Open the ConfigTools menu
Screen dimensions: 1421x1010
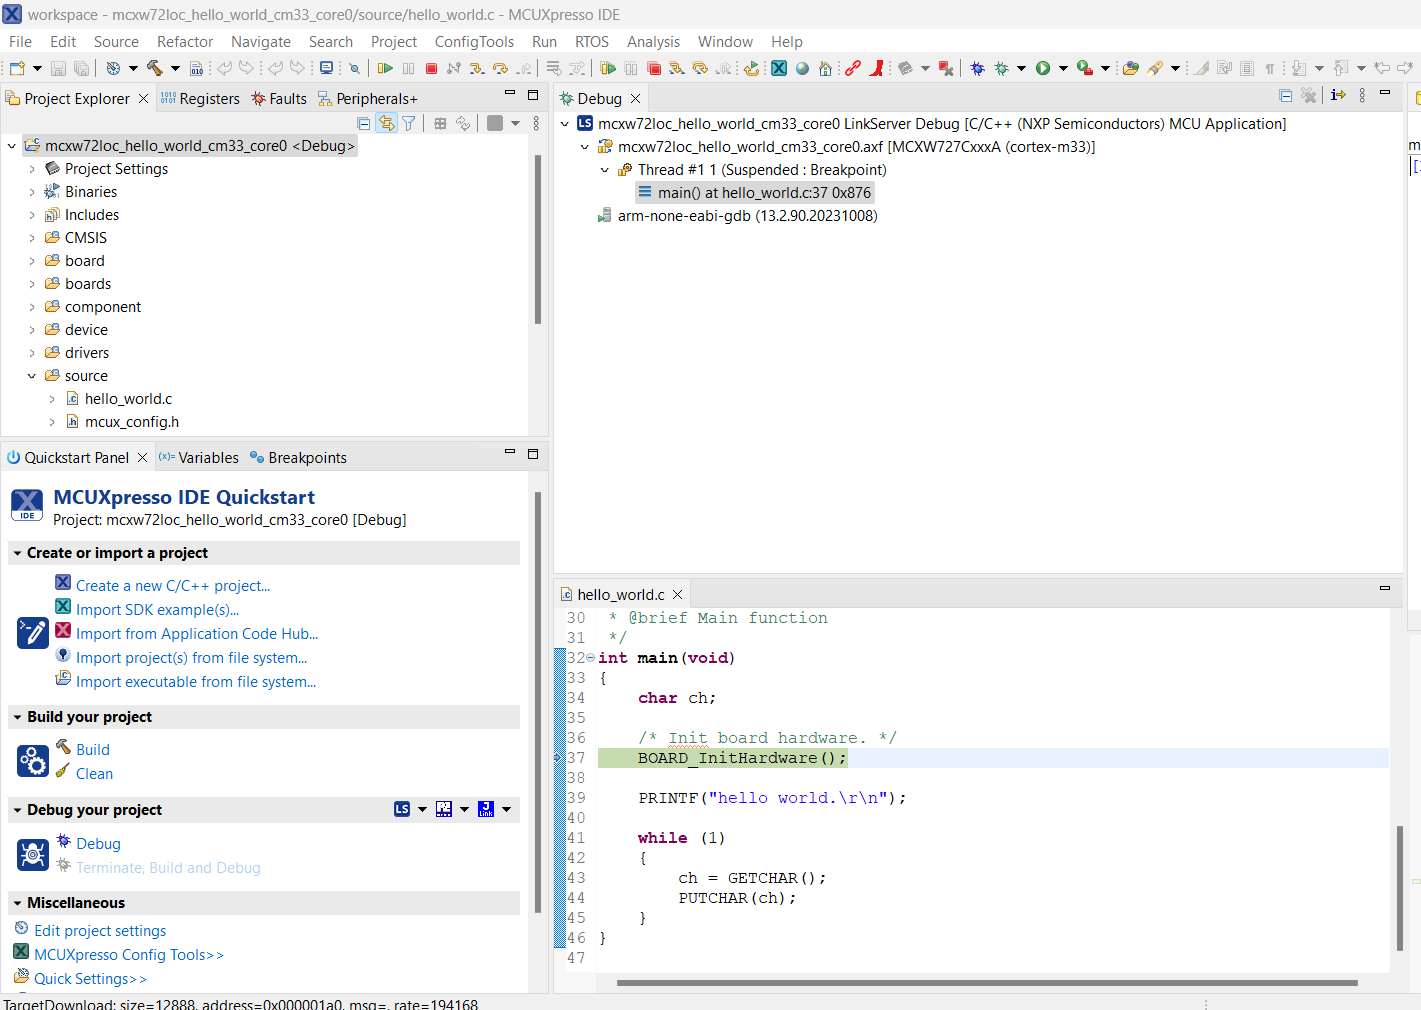click(474, 42)
